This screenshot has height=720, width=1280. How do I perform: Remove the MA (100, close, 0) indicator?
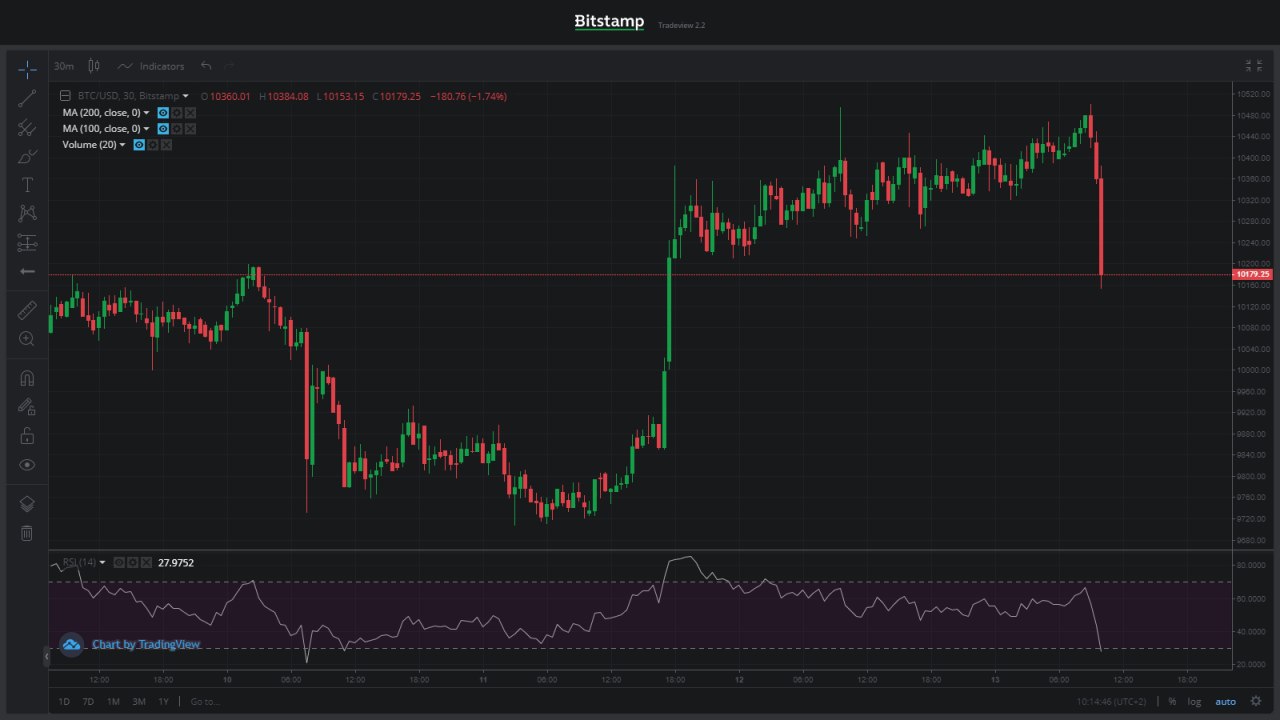(x=190, y=129)
